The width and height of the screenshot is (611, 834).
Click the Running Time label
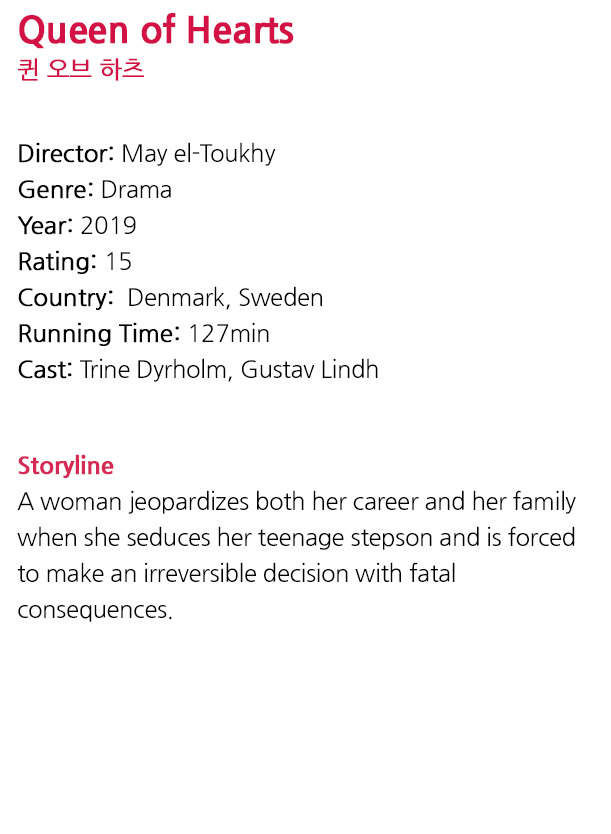(99, 334)
